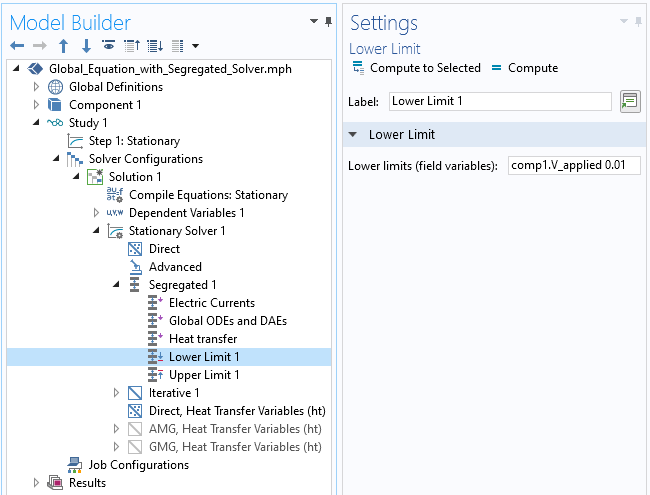650x495 pixels.
Task: Expand the Global Definitions node
Action: [x=36, y=87]
